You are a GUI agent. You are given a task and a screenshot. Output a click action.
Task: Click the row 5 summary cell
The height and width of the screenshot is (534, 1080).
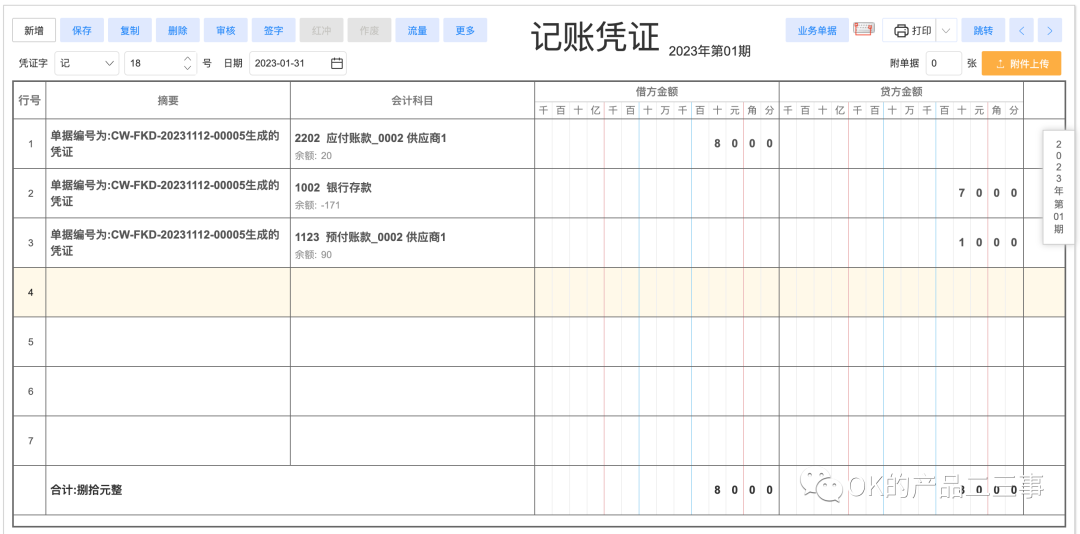(x=168, y=342)
